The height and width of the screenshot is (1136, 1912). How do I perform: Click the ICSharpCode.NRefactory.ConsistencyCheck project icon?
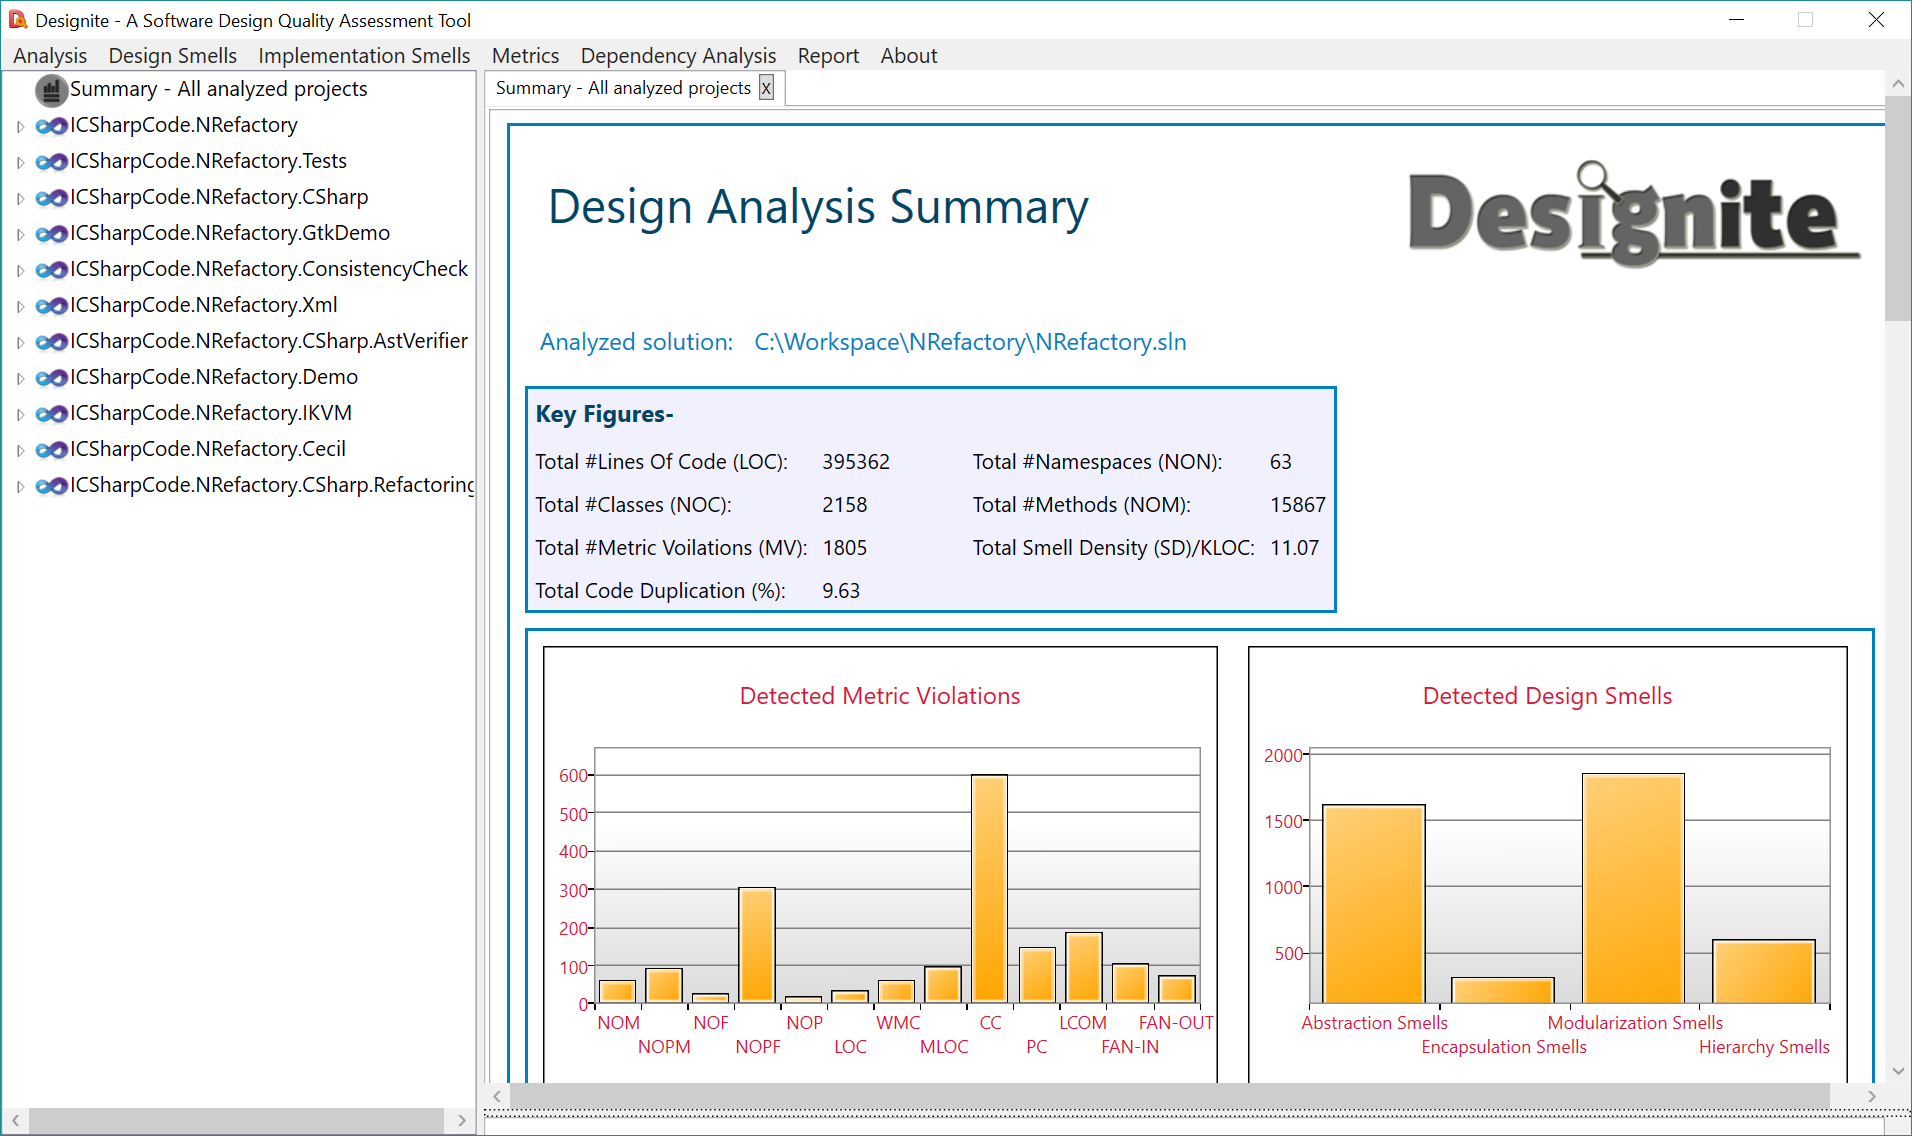pos(51,270)
